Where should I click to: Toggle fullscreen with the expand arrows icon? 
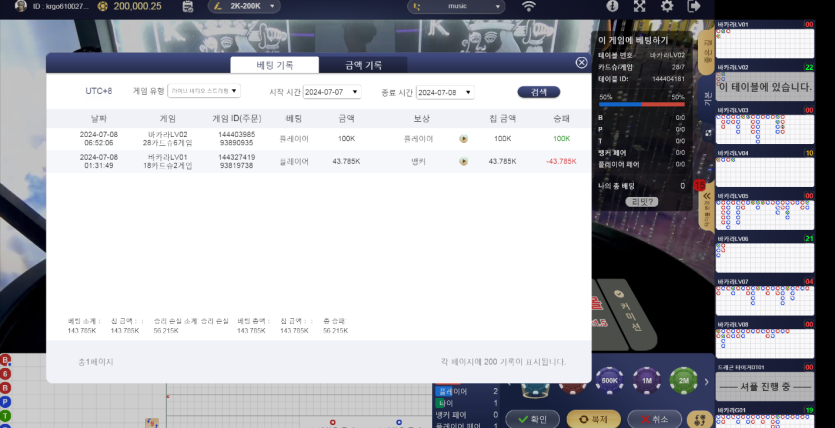tap(640, 6)
